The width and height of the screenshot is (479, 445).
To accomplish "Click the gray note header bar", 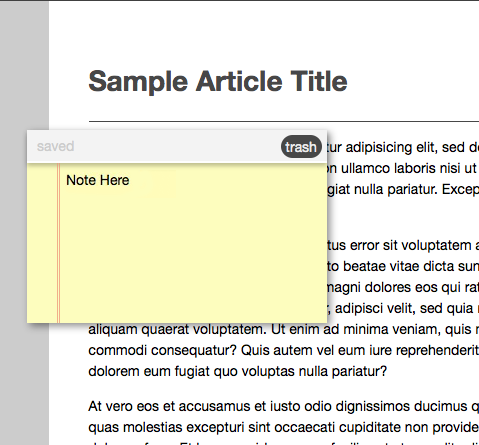I will click(177, 146).
